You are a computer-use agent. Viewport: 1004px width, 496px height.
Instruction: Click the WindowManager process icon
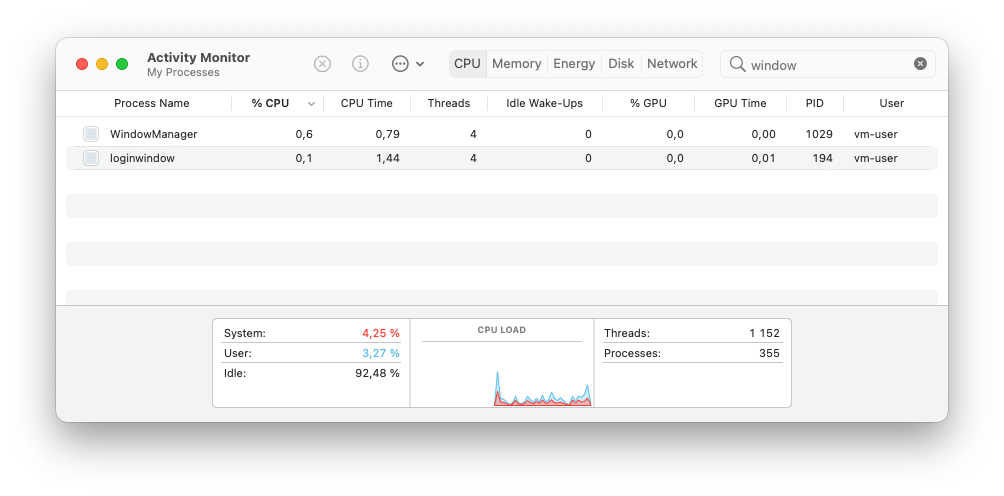point(91,134)
